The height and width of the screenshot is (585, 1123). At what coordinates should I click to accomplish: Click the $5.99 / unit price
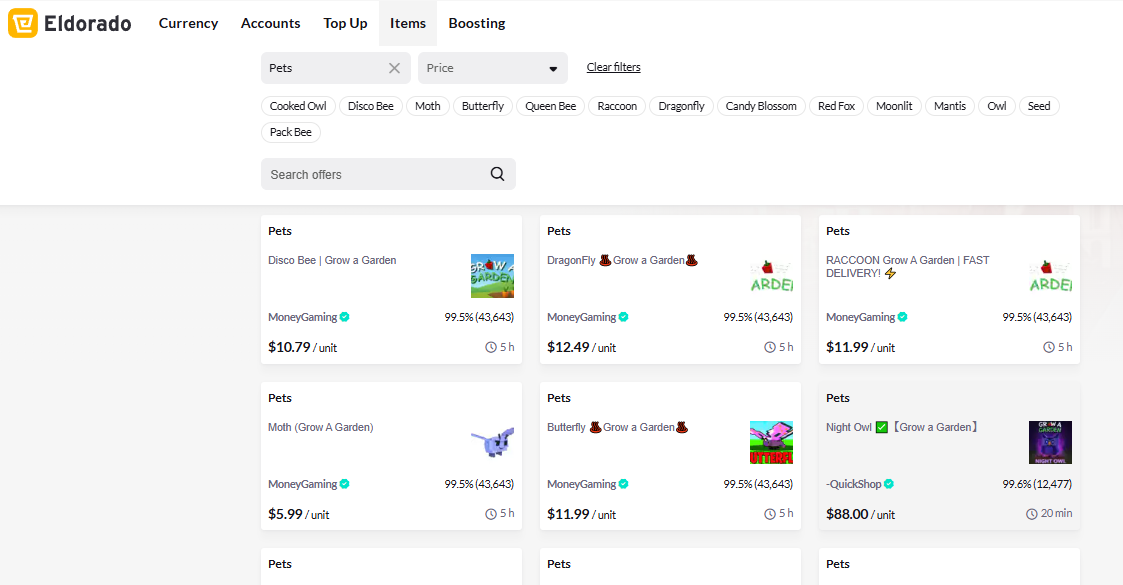click(x=299, y=514)
